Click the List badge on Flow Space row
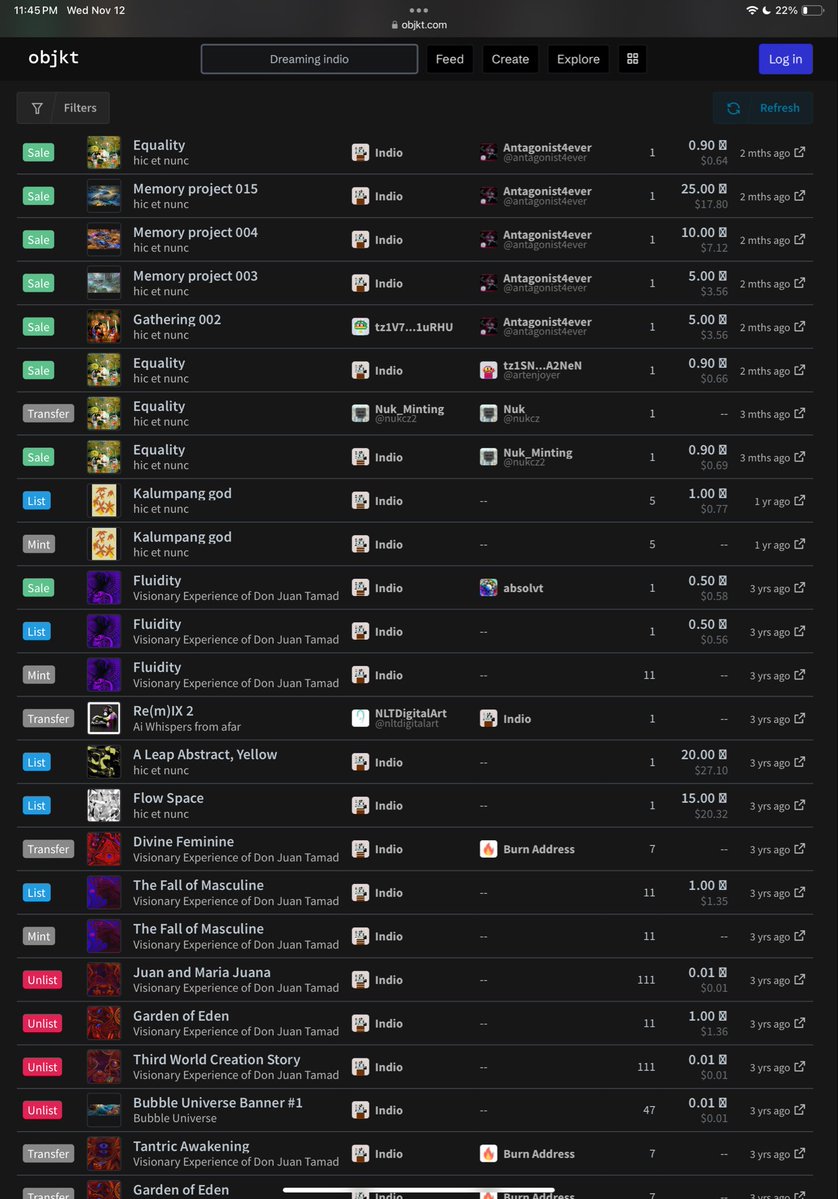Screen dimensions: 838x1199 (x=37, y=805)
